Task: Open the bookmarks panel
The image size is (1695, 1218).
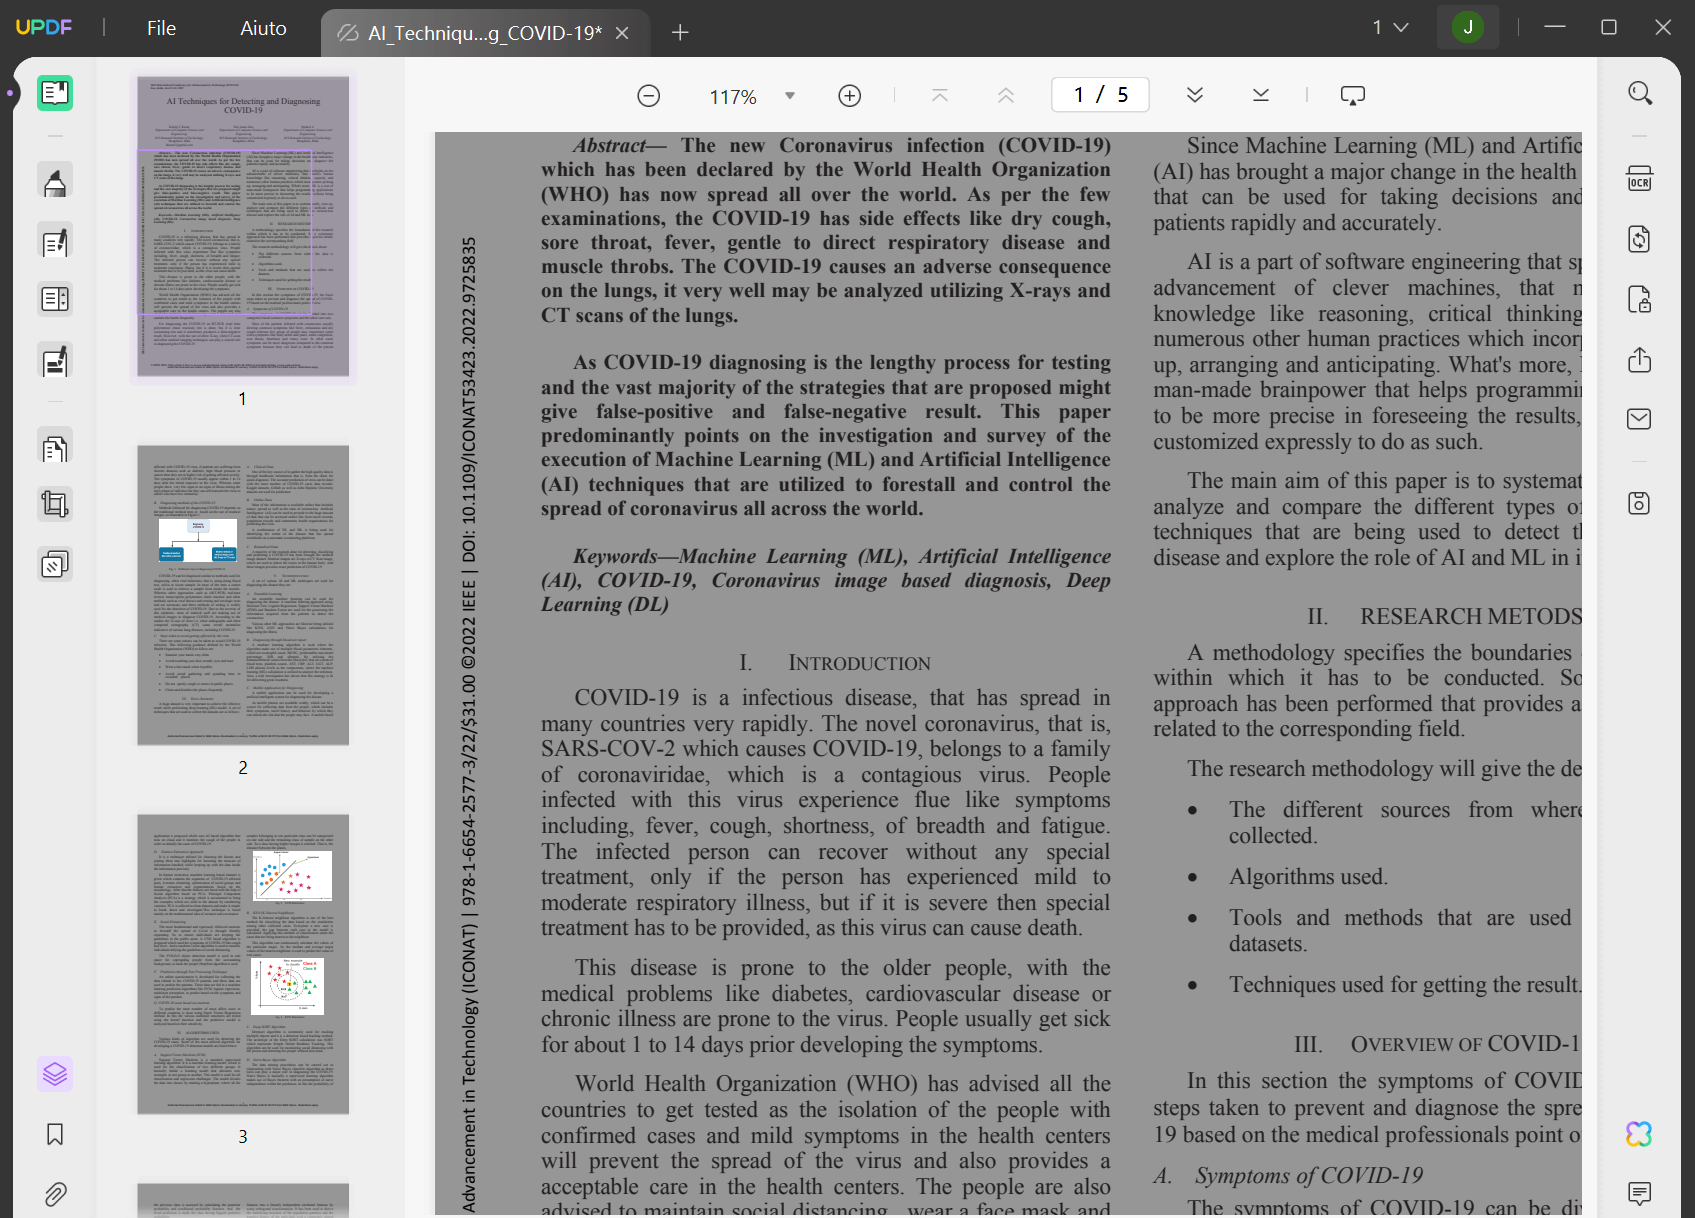Action: point(55,1134)
